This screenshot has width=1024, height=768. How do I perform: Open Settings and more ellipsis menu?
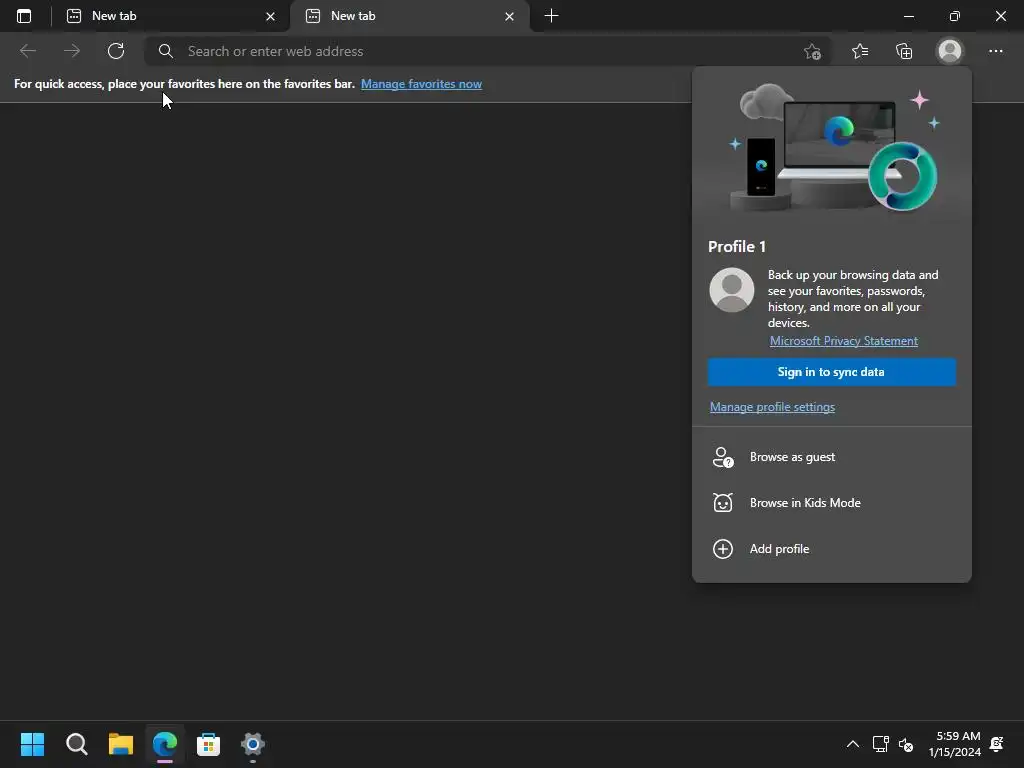(995, 51)
